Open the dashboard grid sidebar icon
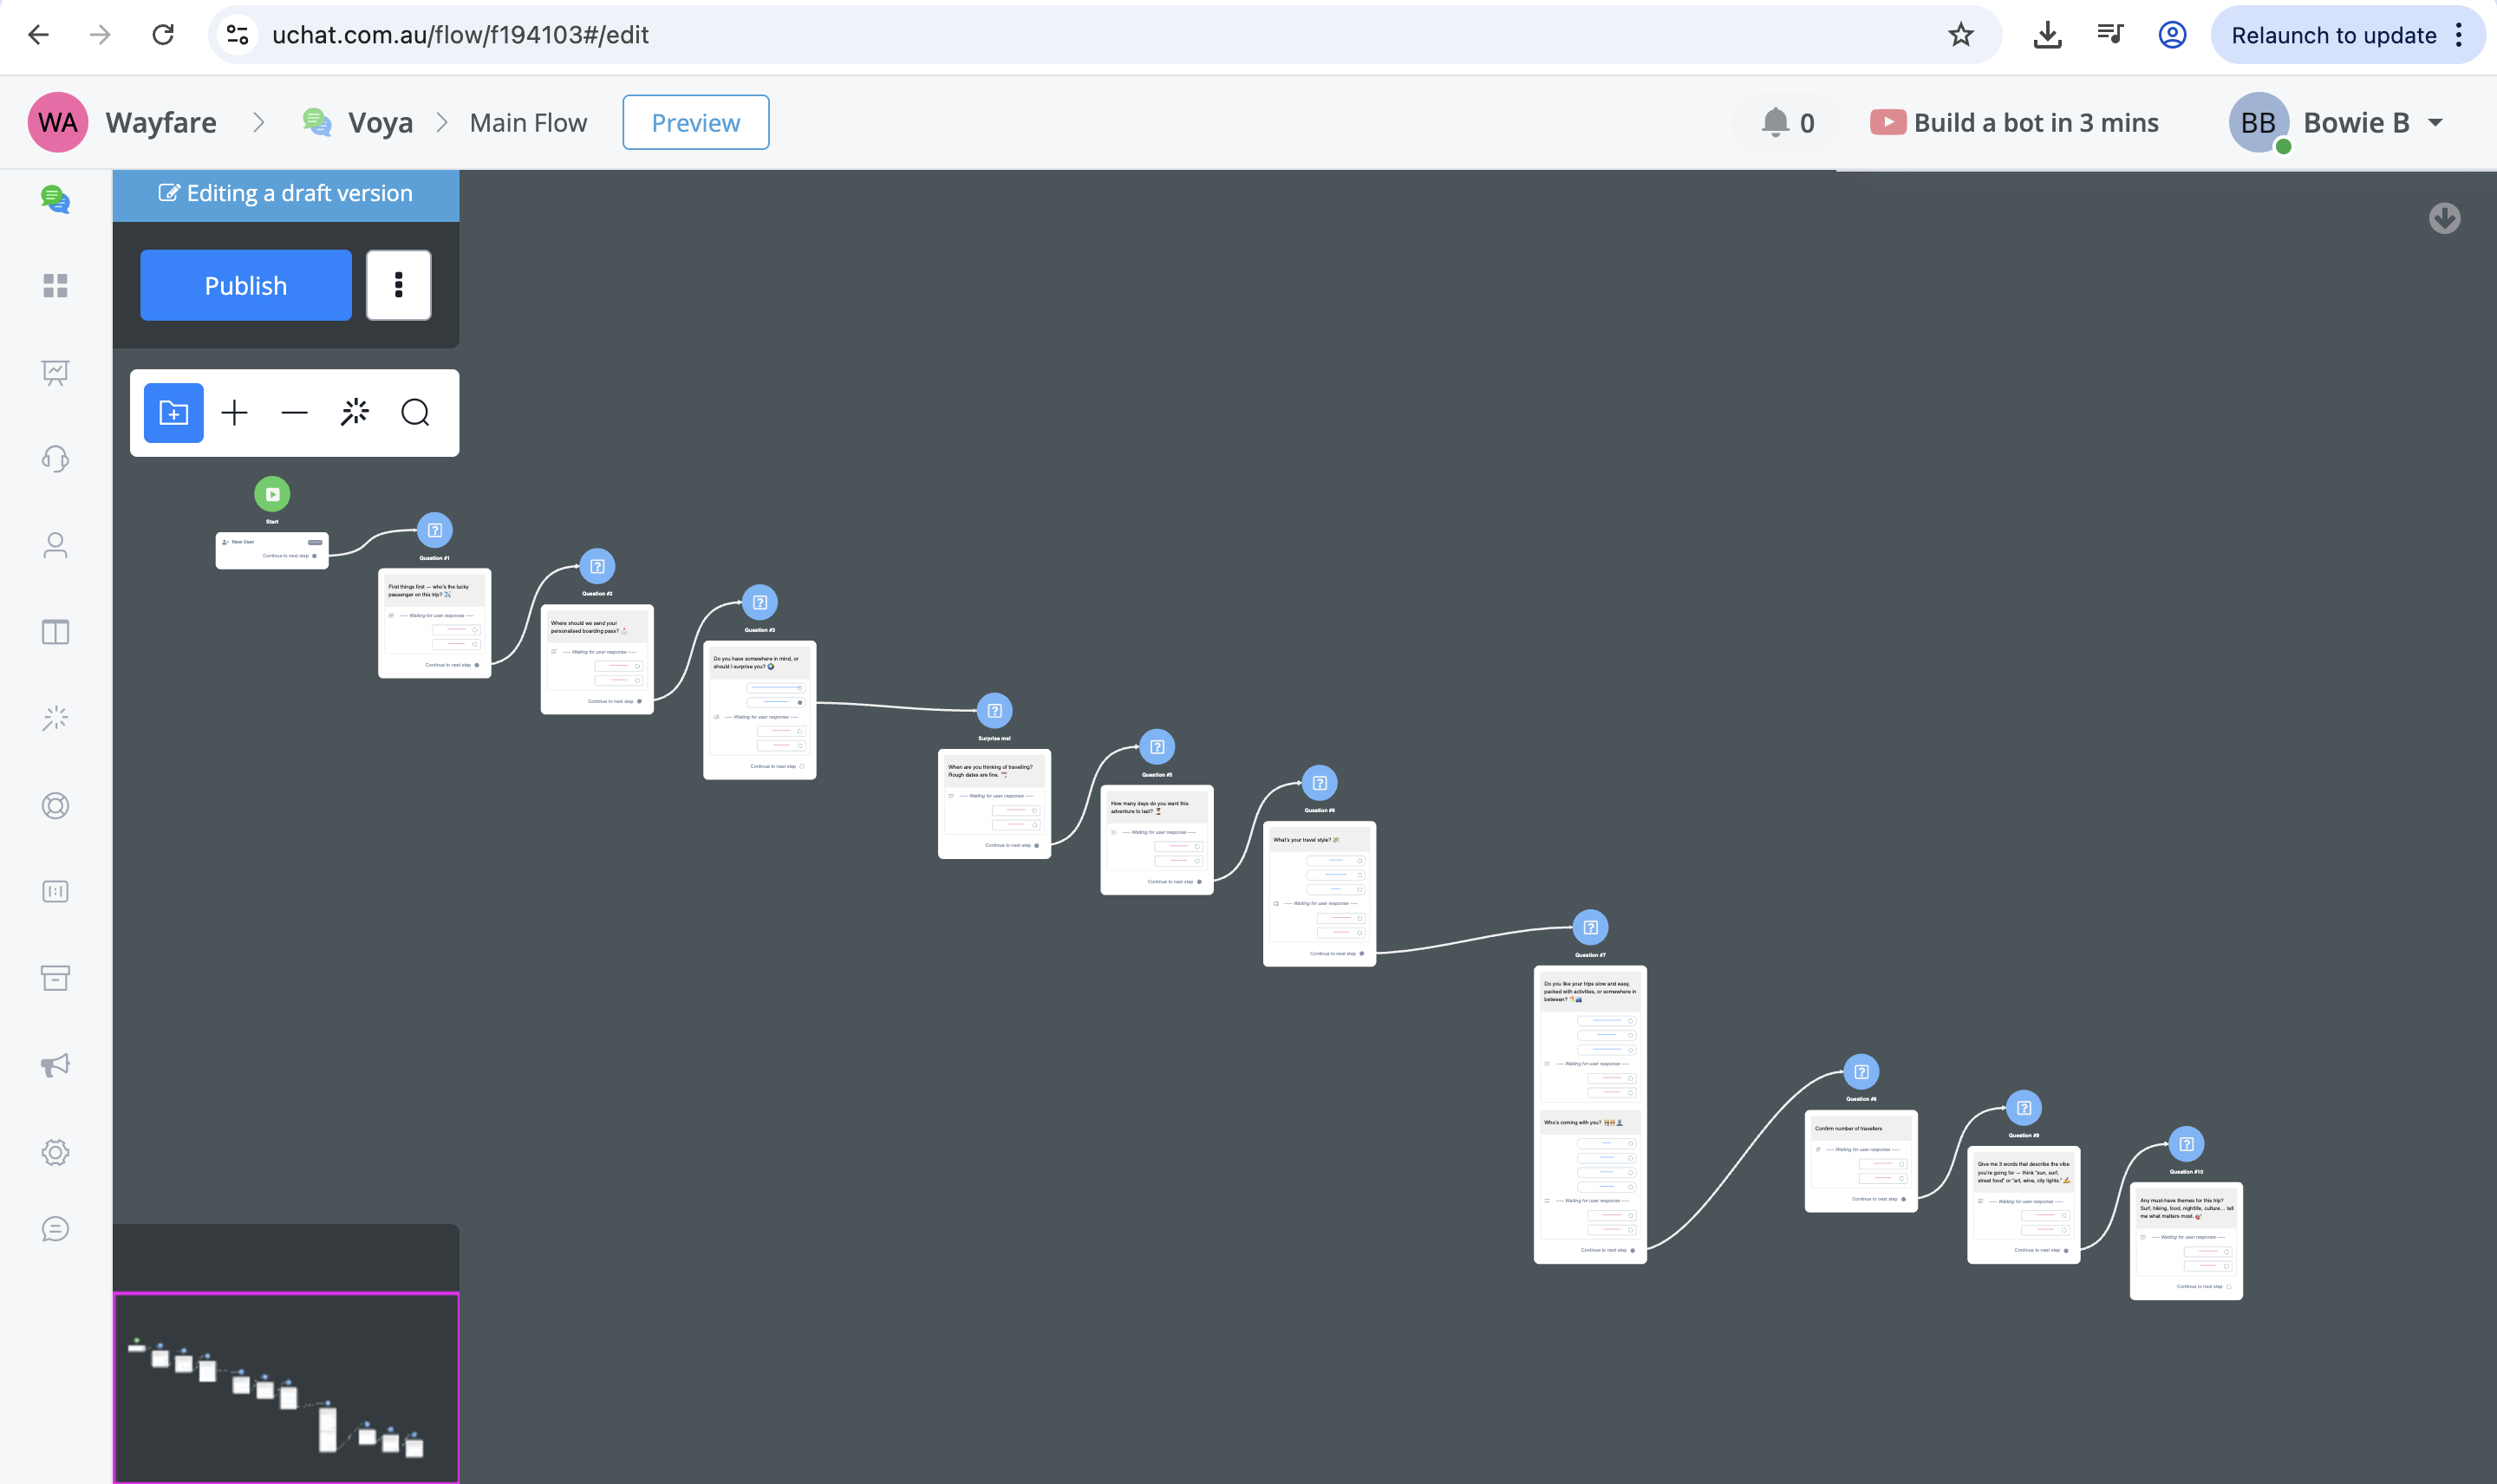2497x1484 pixels. [55, 286]
